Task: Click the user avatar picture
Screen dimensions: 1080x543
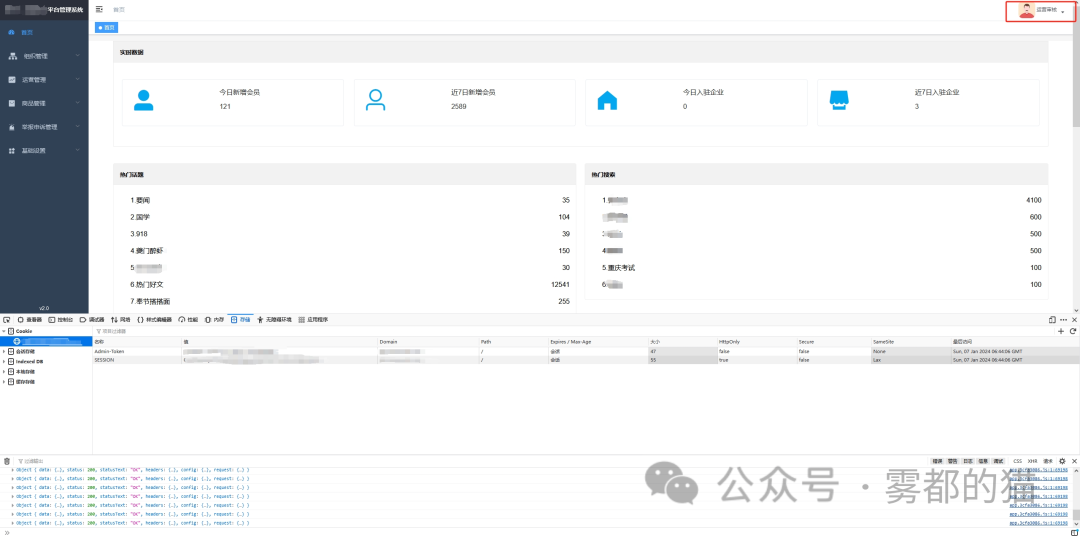Action: click(1026, 11)
